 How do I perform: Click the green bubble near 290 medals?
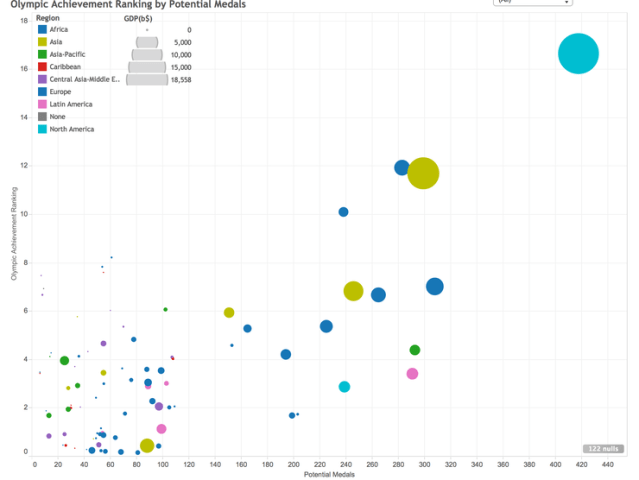click(x=415, y=350)
